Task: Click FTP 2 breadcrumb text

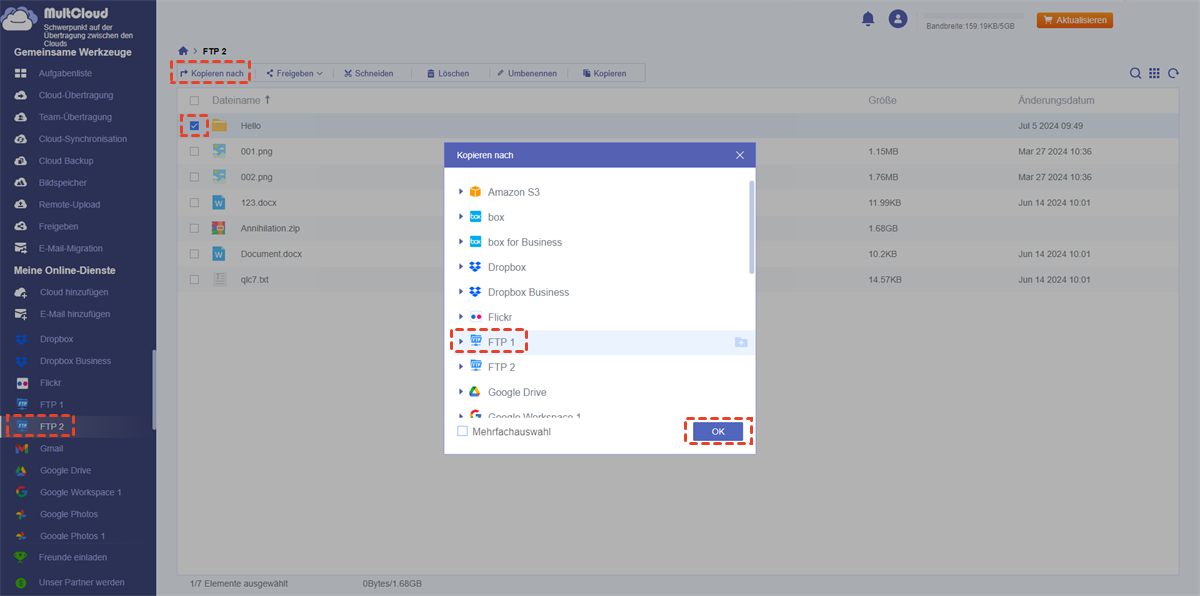Action: click(215, 50)
